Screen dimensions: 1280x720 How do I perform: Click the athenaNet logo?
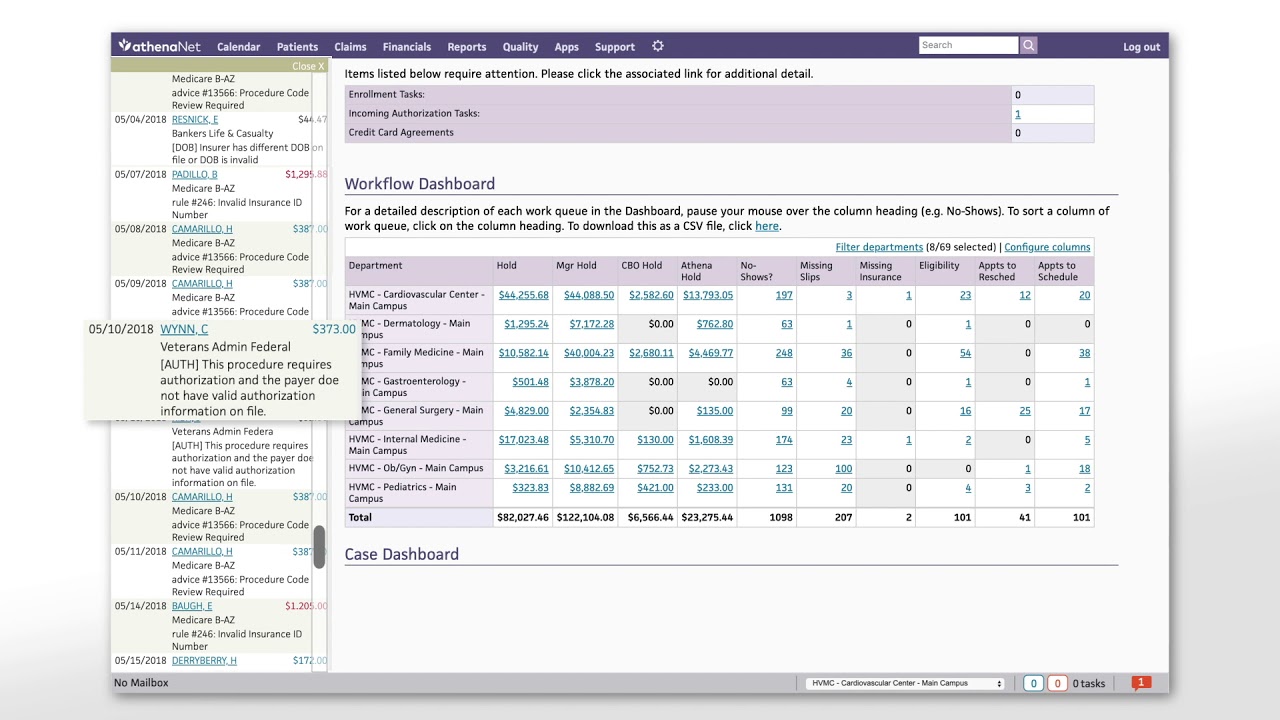click(160, 46)
